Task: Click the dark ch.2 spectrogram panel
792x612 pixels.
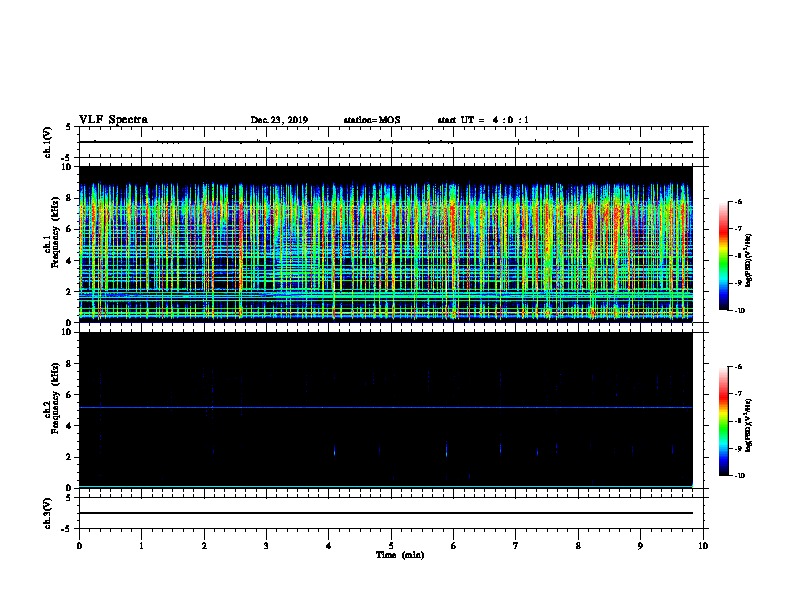Action: coord(386,410)
